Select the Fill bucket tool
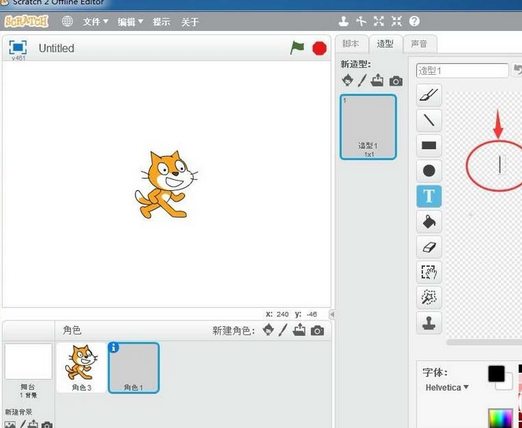This screenshot has height=428, width=522. pyautogui.click(x=429, y=221)
